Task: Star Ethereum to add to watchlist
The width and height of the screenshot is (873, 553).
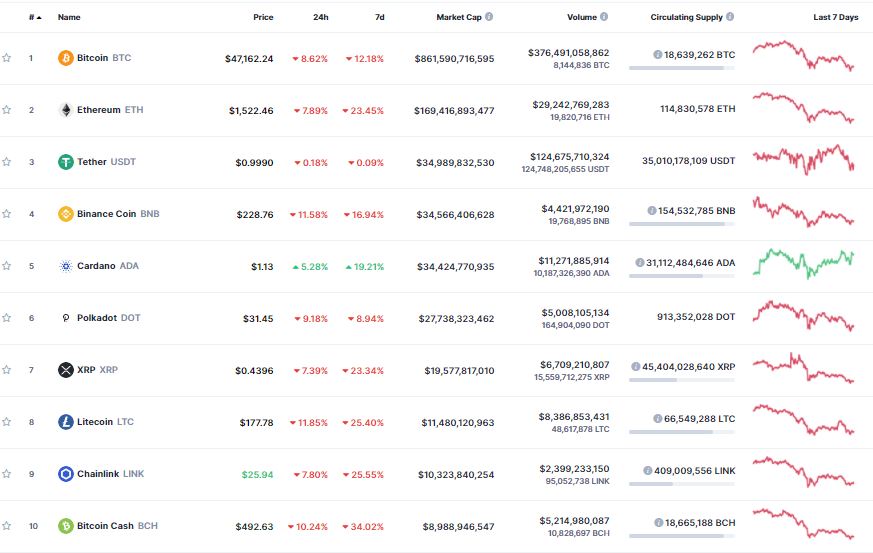Action: point(7,110)
